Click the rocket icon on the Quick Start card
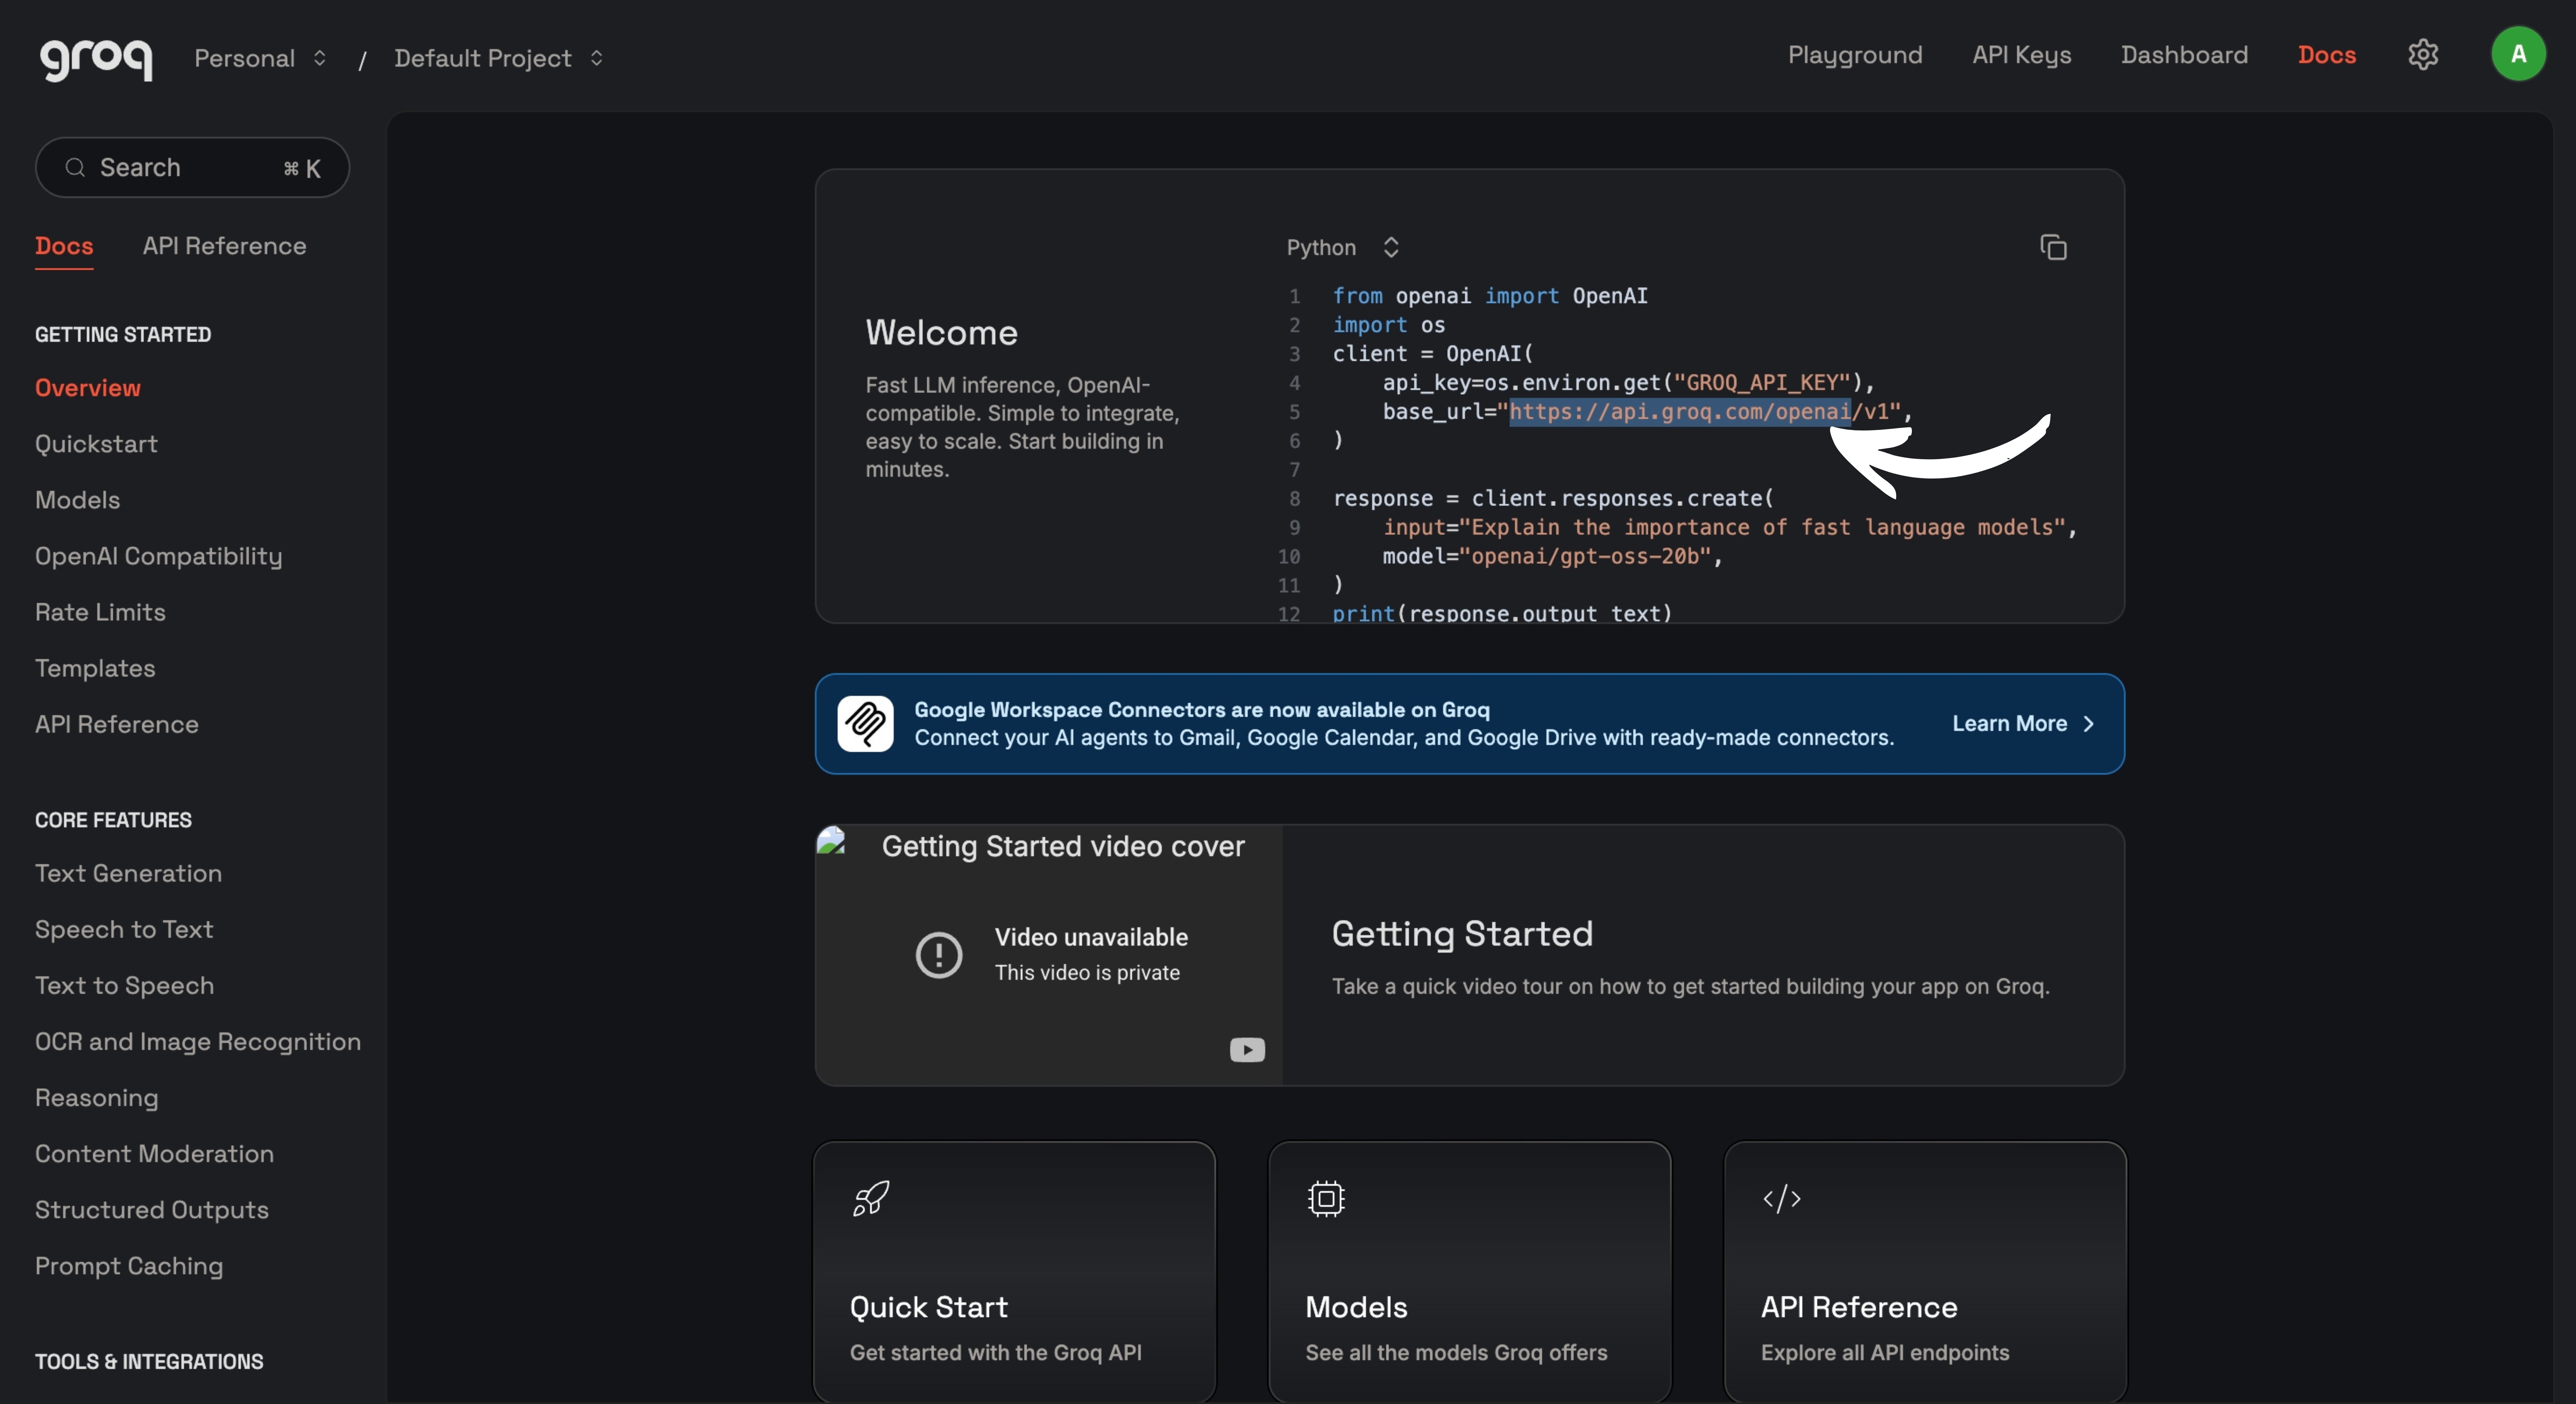Screen dimensions: 2576x1404 point(869,1198)
